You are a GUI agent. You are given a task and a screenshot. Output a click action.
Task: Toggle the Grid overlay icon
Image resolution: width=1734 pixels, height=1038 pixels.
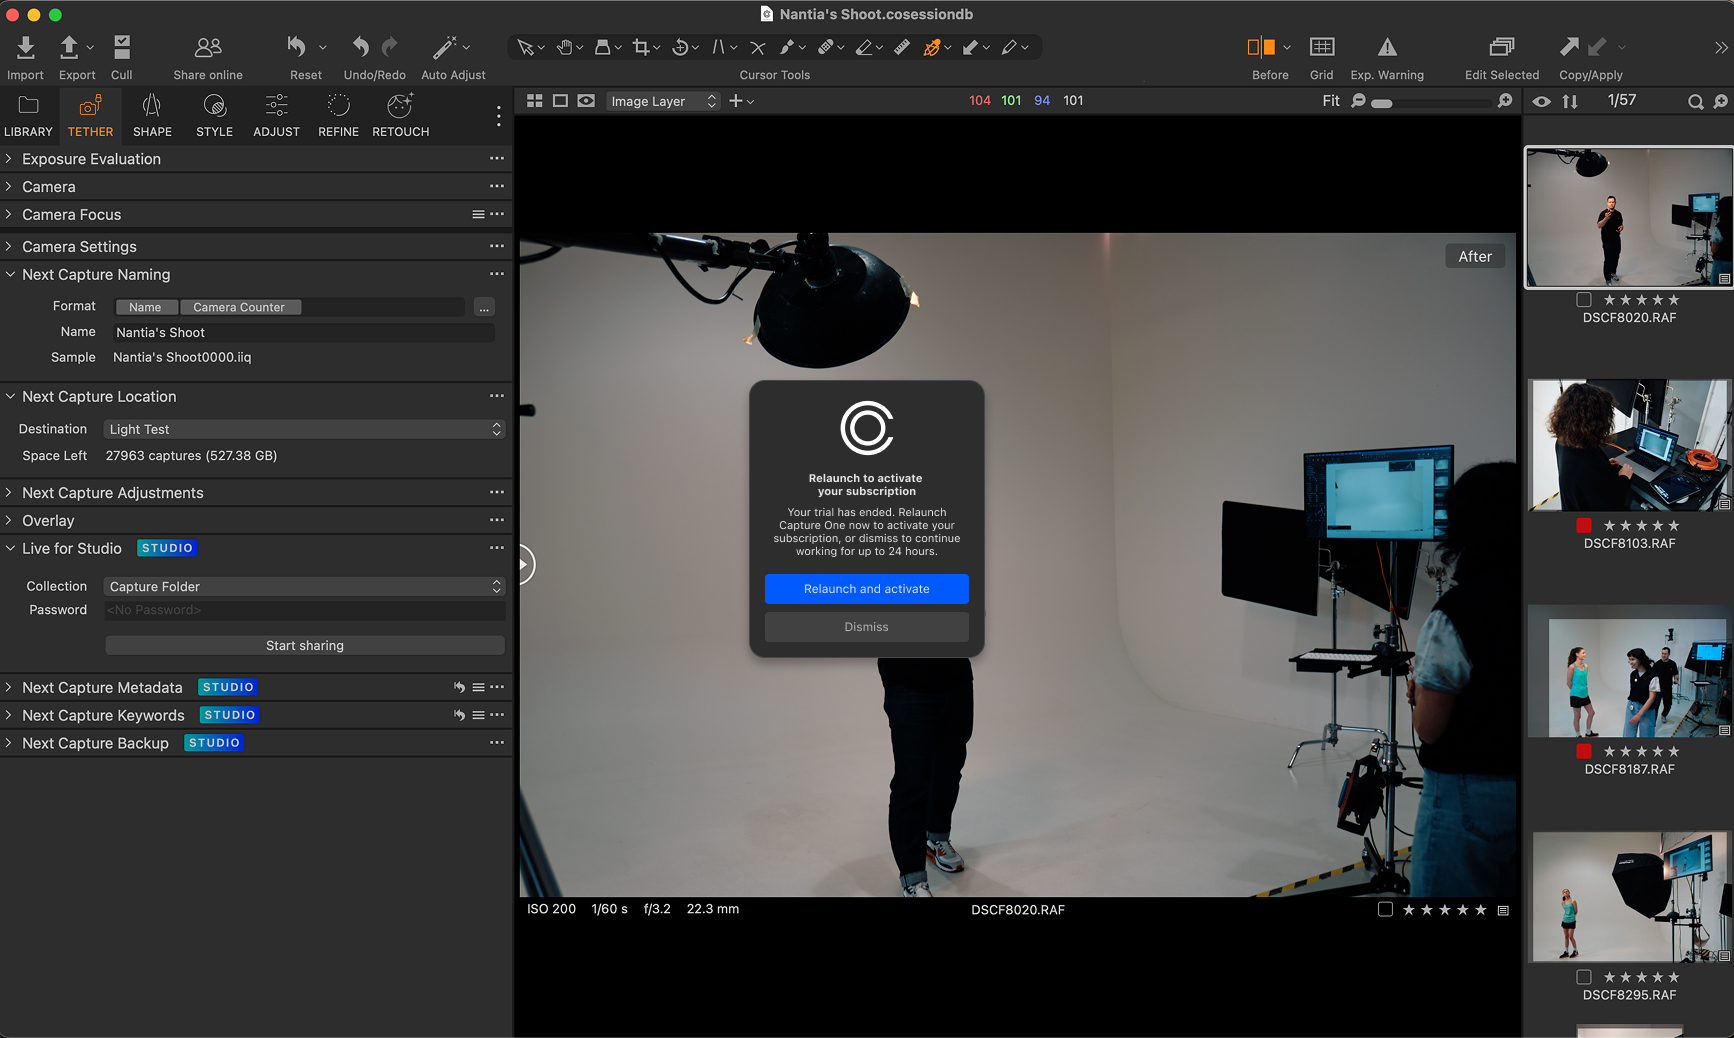pos(1321,48)
